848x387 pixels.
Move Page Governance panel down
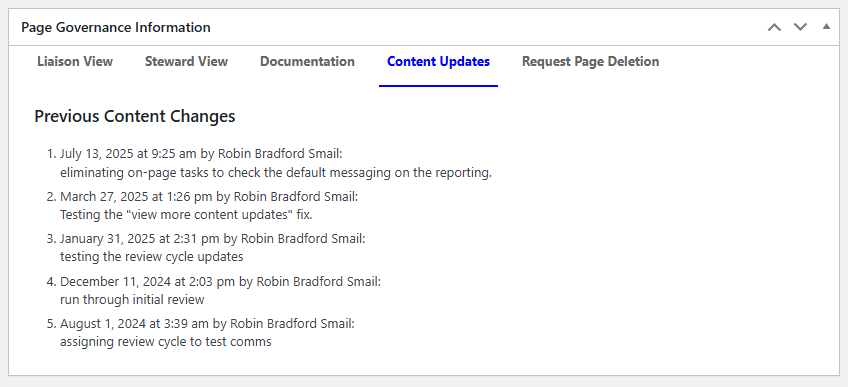[800, 27]
